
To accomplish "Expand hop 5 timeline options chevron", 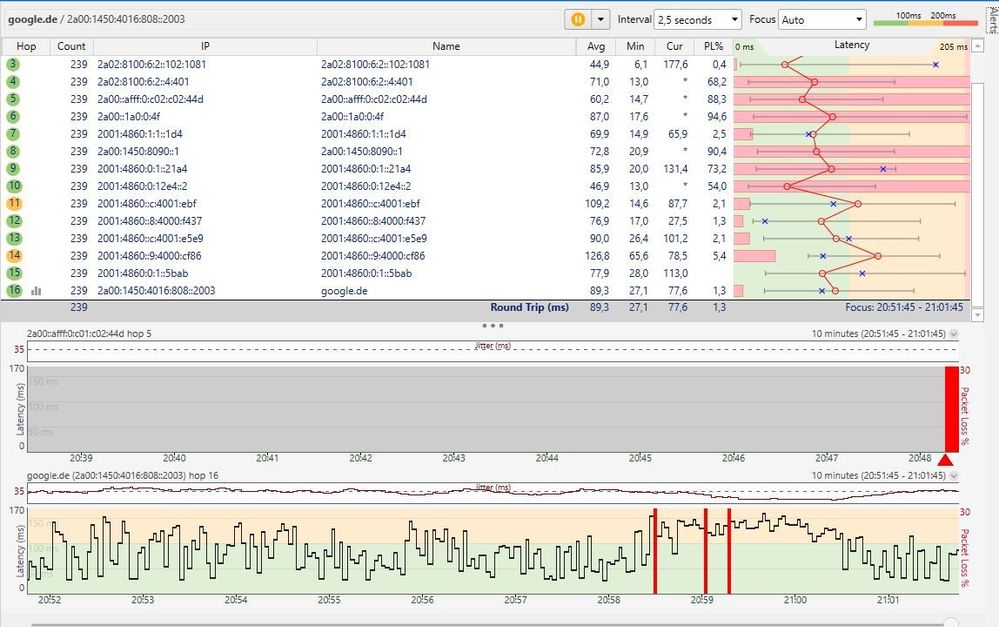I will coord(954,334).
